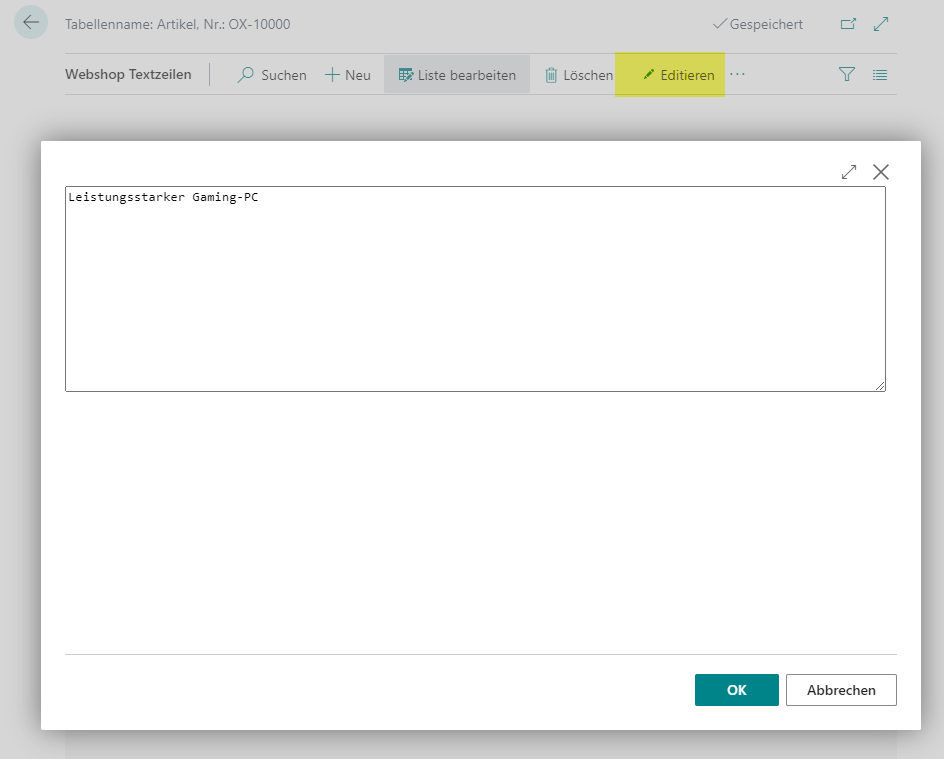
Task: Expand the page with the header arrows icon
Action: tap(881, 24)
